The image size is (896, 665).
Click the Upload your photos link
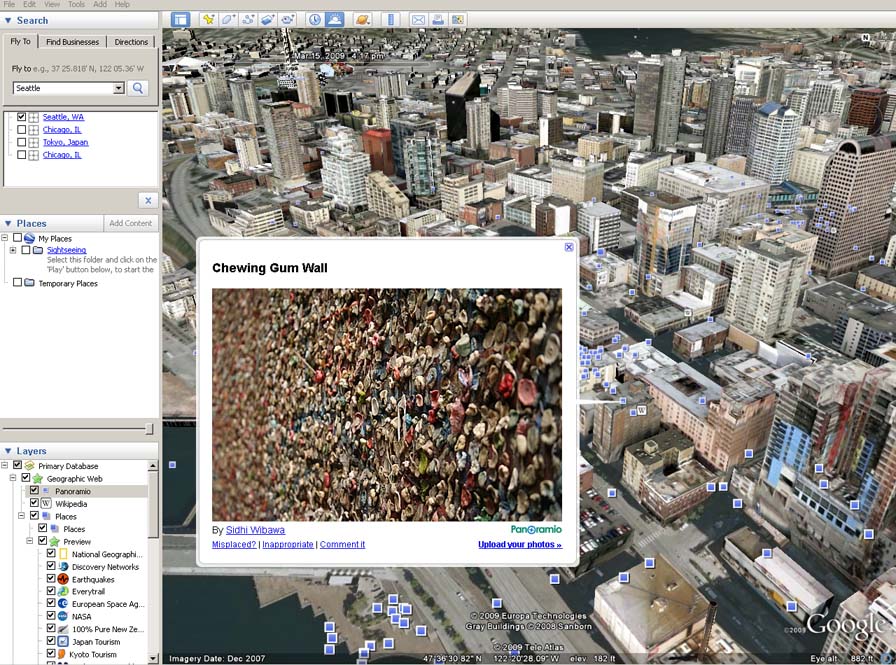[520, 544]
